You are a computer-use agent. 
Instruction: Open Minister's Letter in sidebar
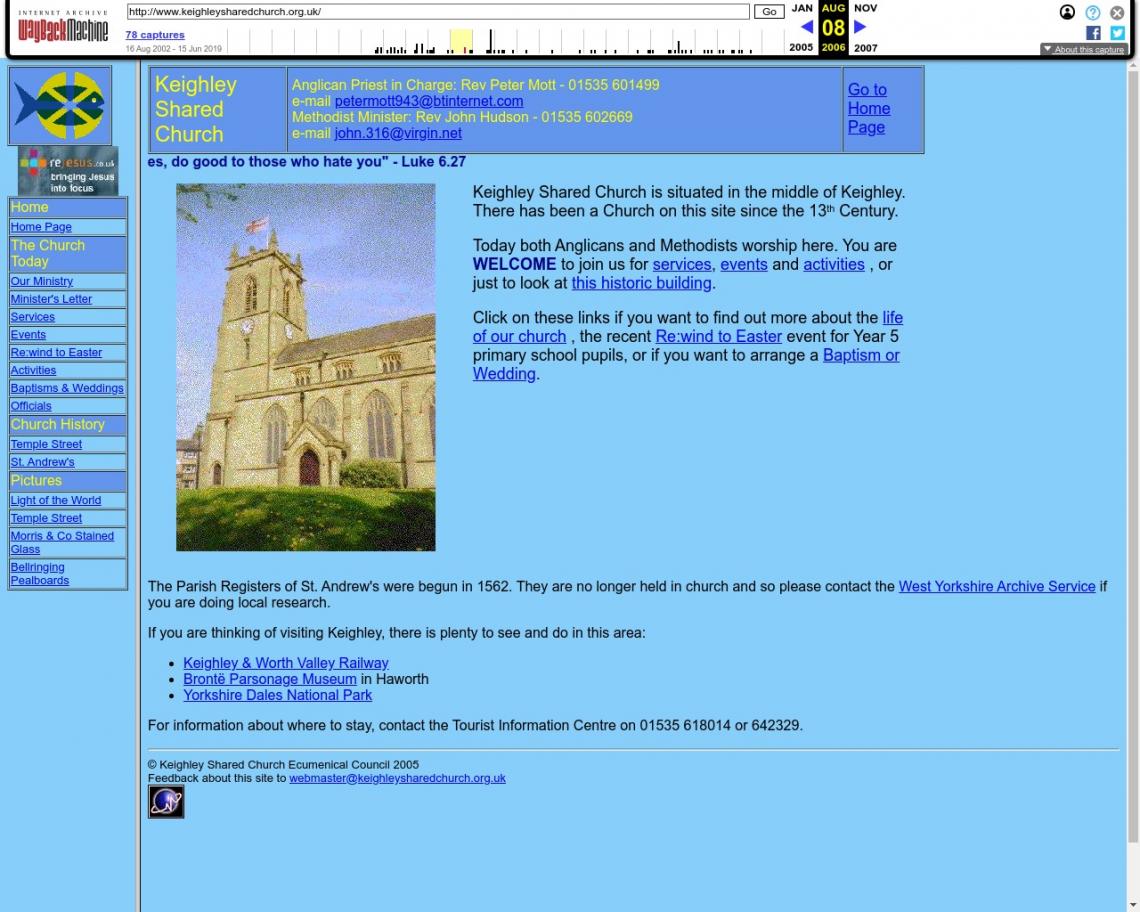pos(51,299)
